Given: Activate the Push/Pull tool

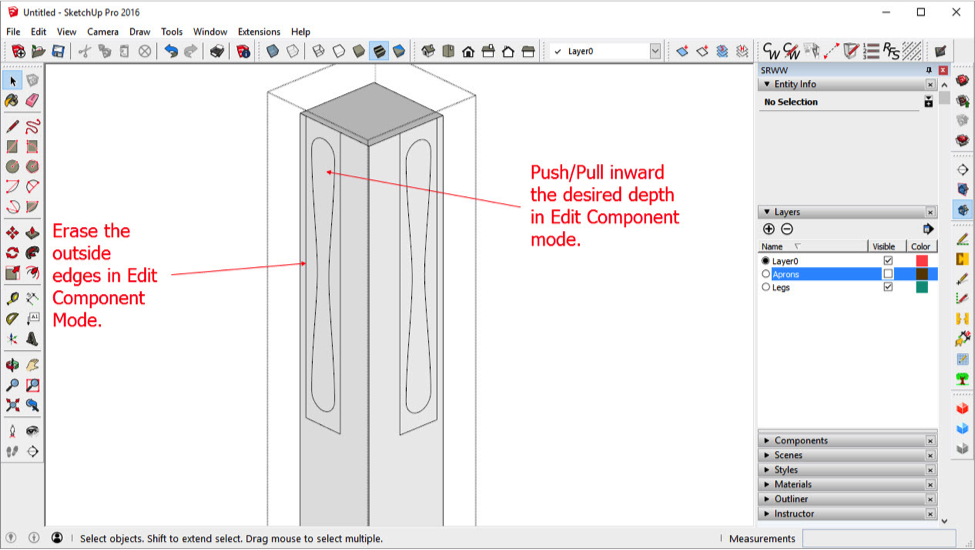Looking at the screenshot, I should click(x=32, y=233).
